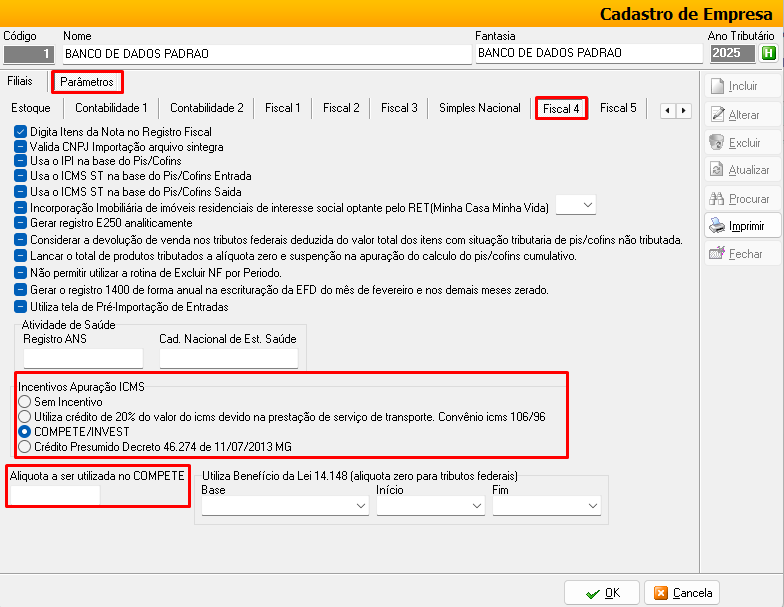Open the Fiscal 3 tab
This screenshot has height=607, width=784.
pyautogui.click(x=399, y=108)
